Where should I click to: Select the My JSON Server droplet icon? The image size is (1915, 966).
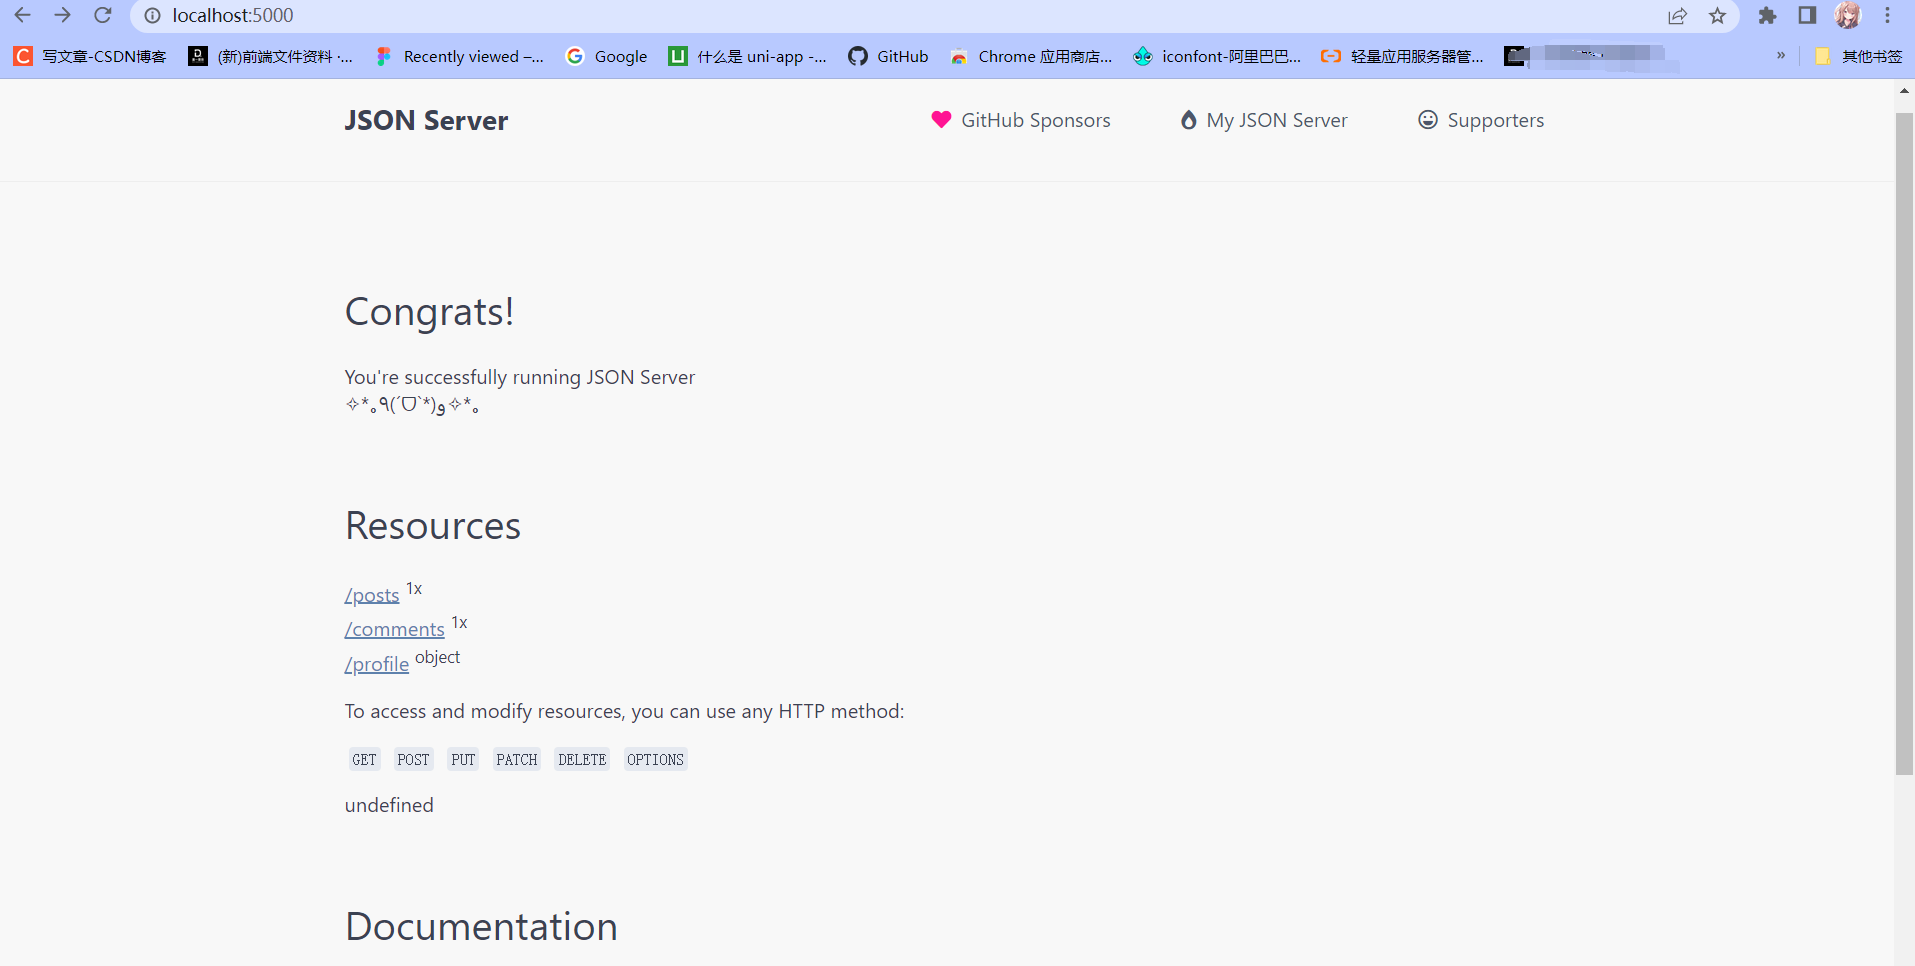click(1187, 119)
